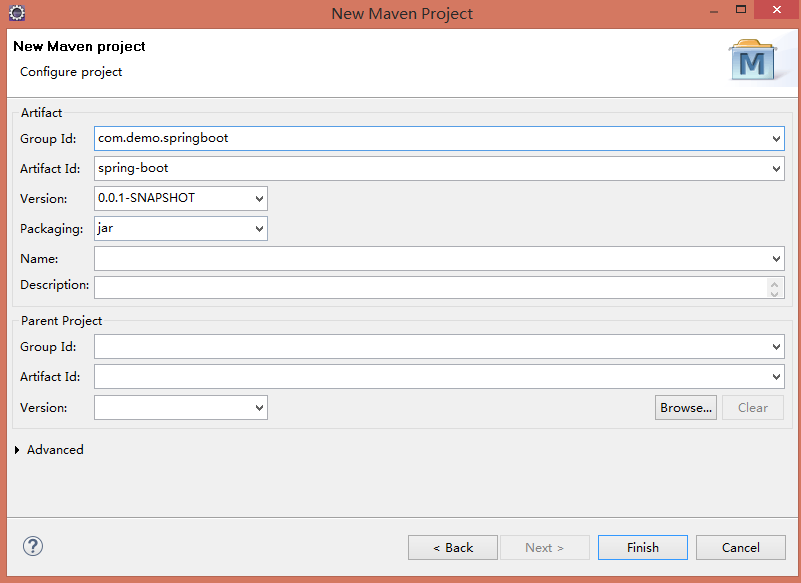Go back with the < Back button
This screenshot has width=801, height=583.
point(453,548)
